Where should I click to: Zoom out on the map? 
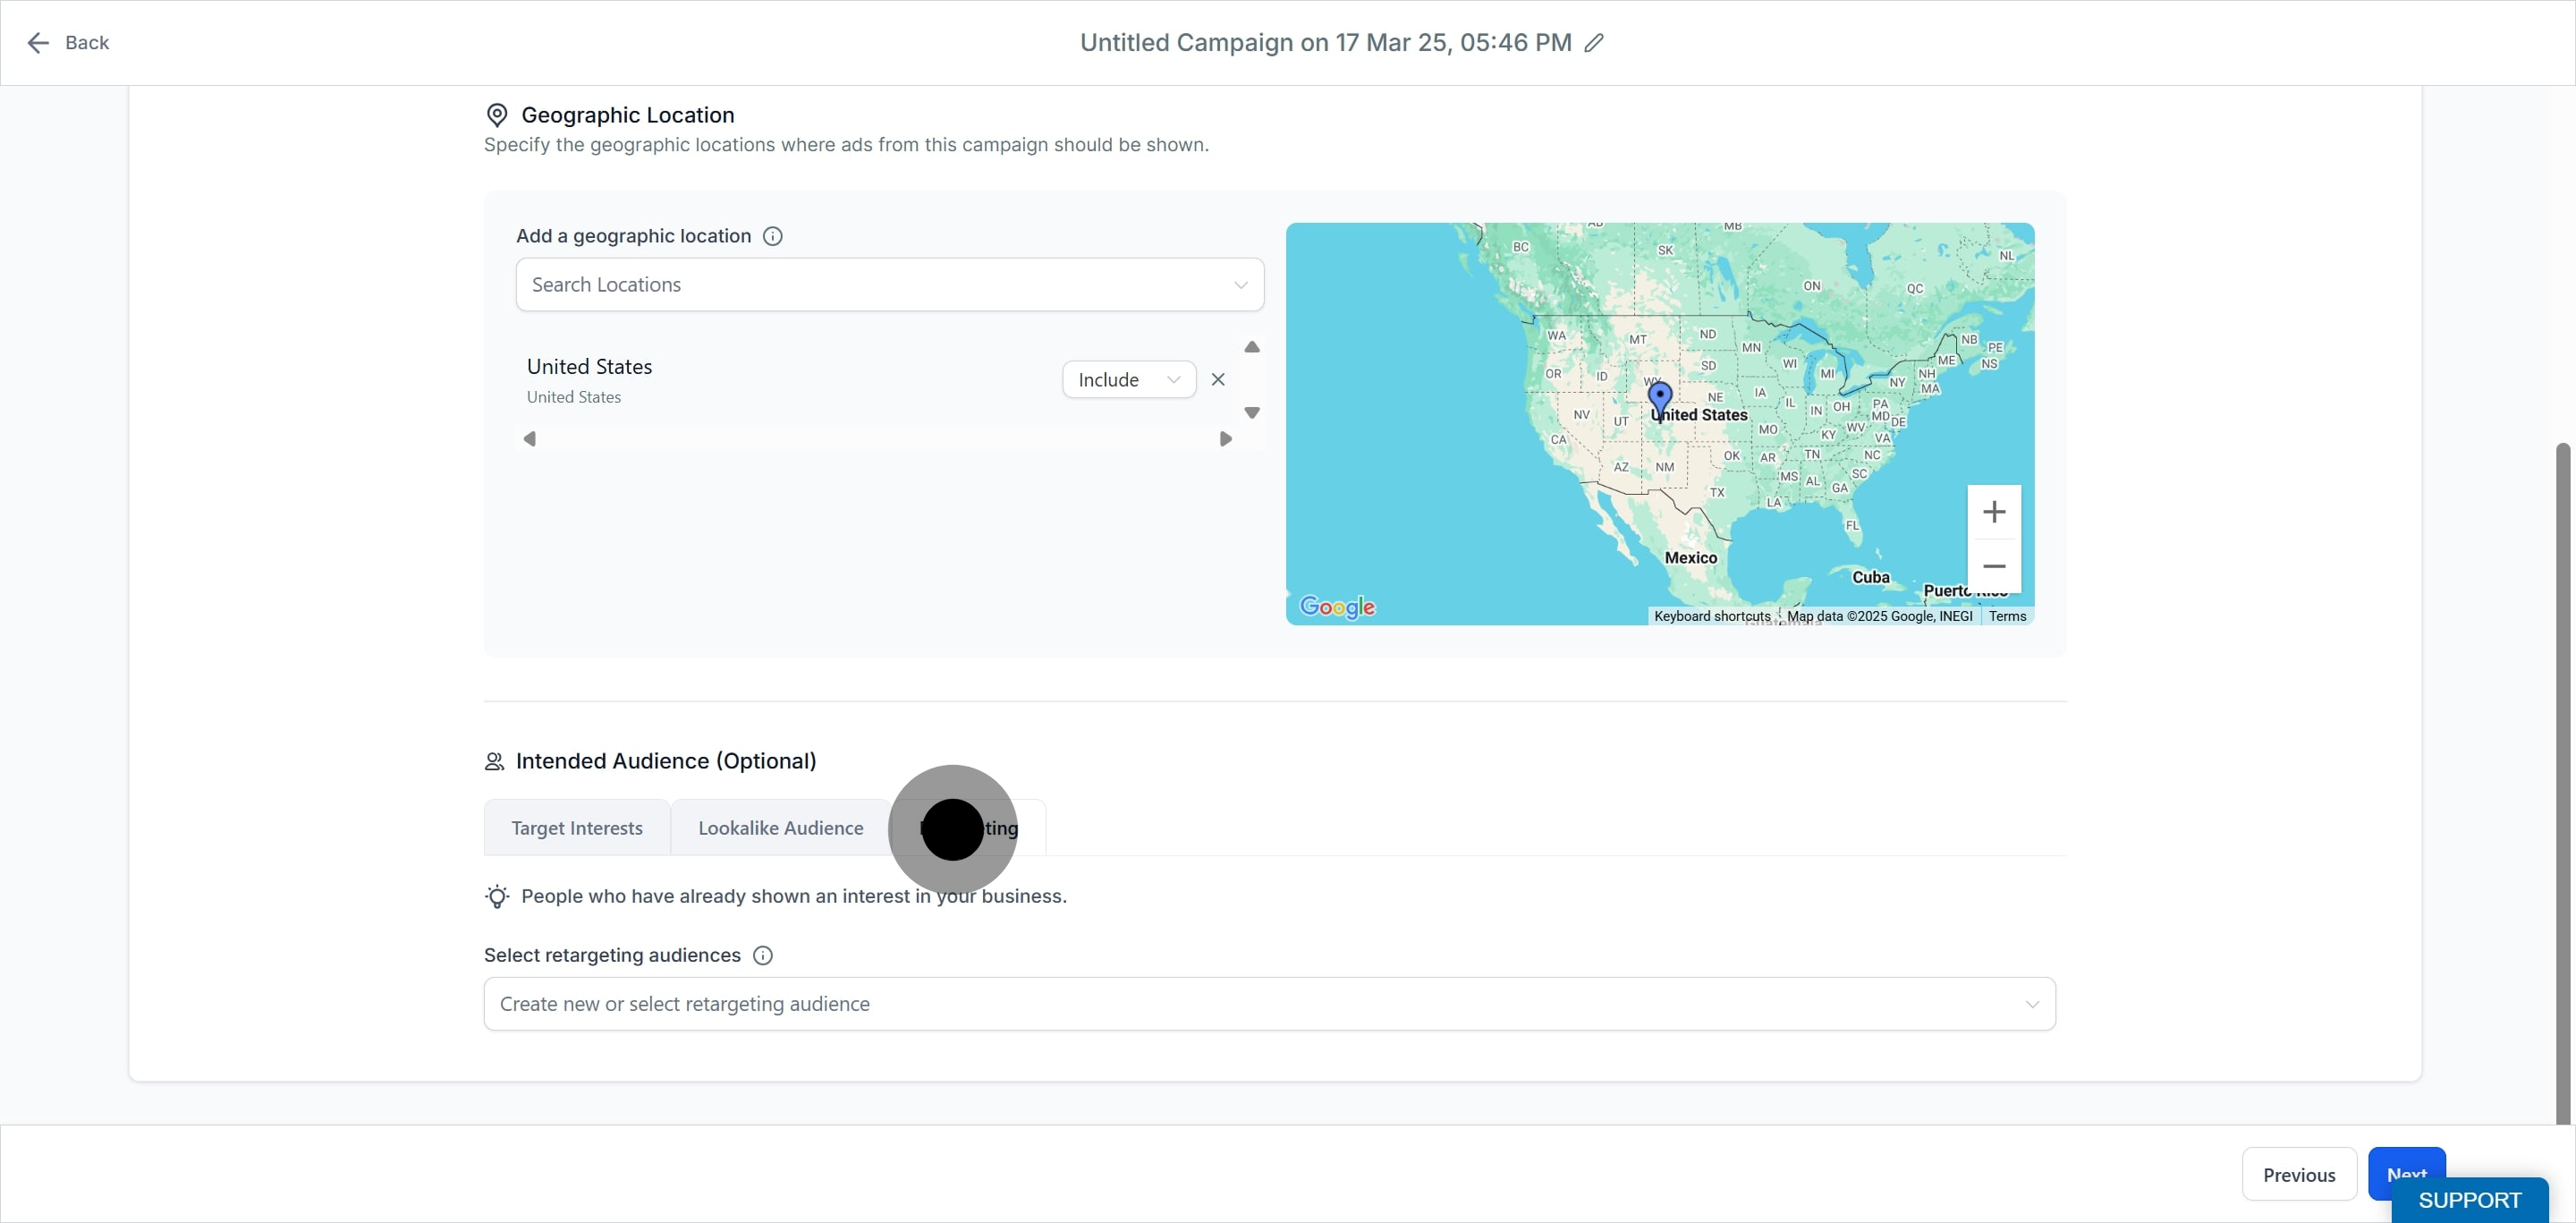coord(1993,566)
